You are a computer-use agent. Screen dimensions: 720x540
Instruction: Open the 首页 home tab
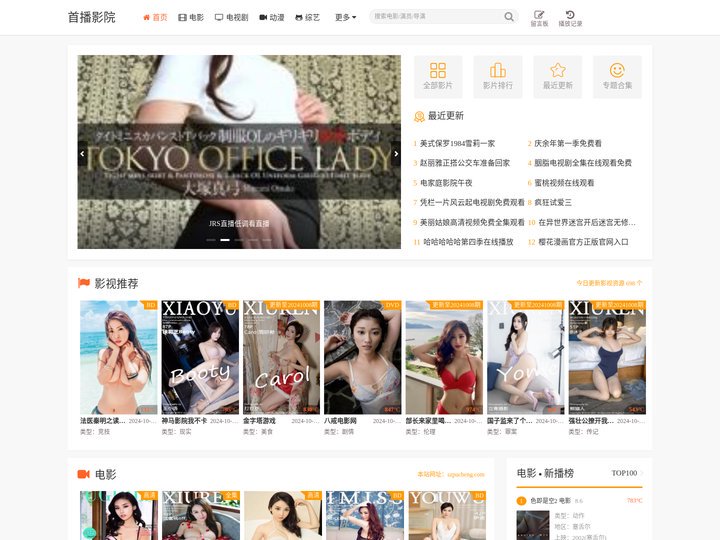pyautogui.click(x=155, y=17)
